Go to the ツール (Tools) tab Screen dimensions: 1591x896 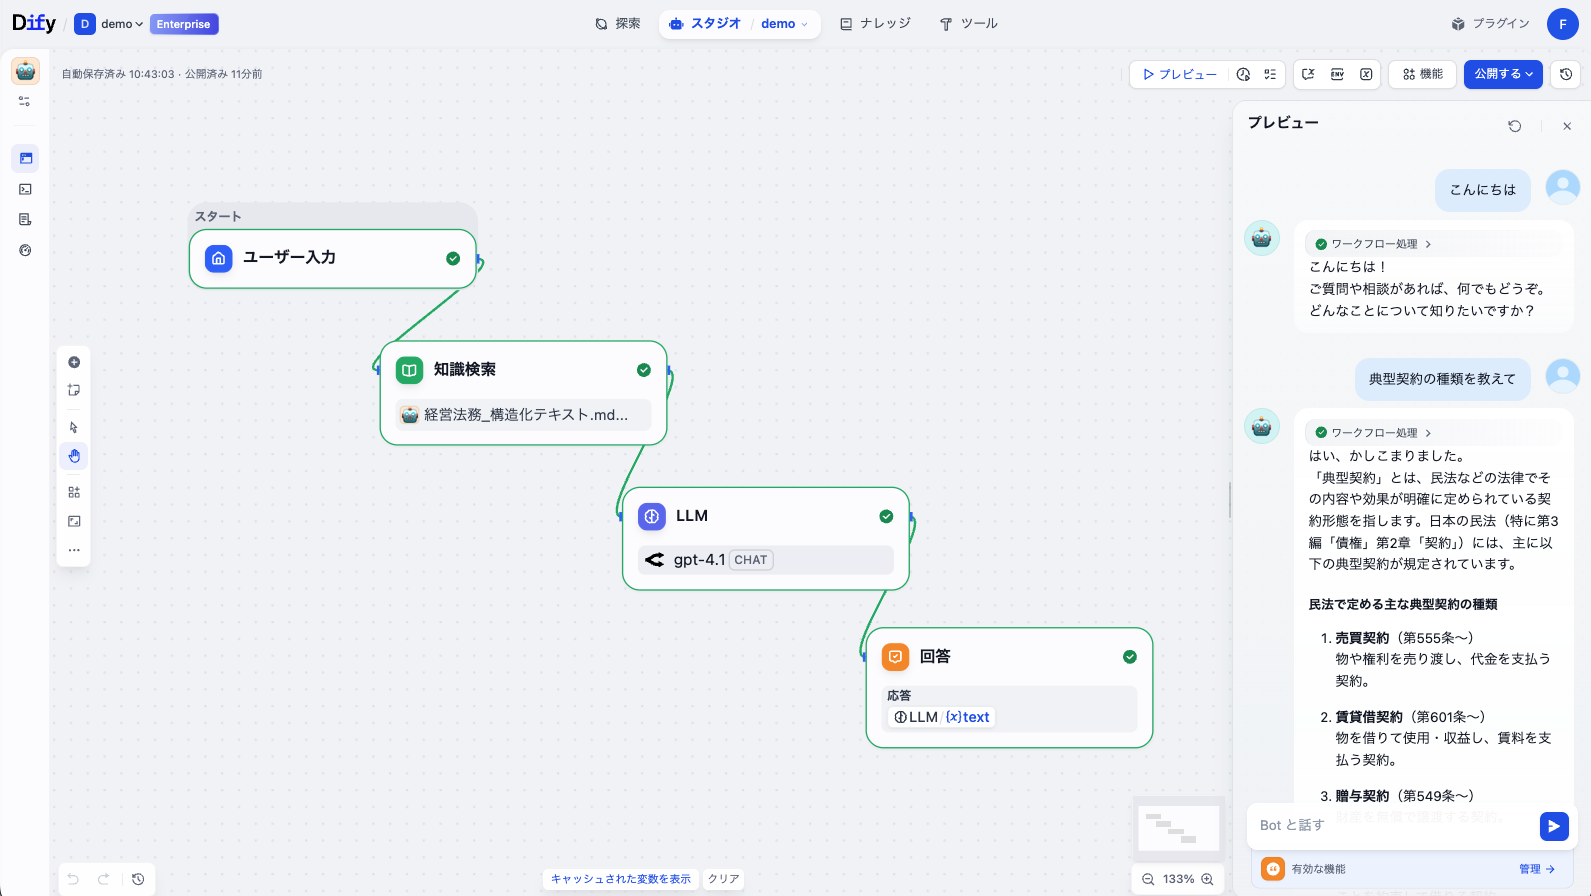[x=968, y=24]
